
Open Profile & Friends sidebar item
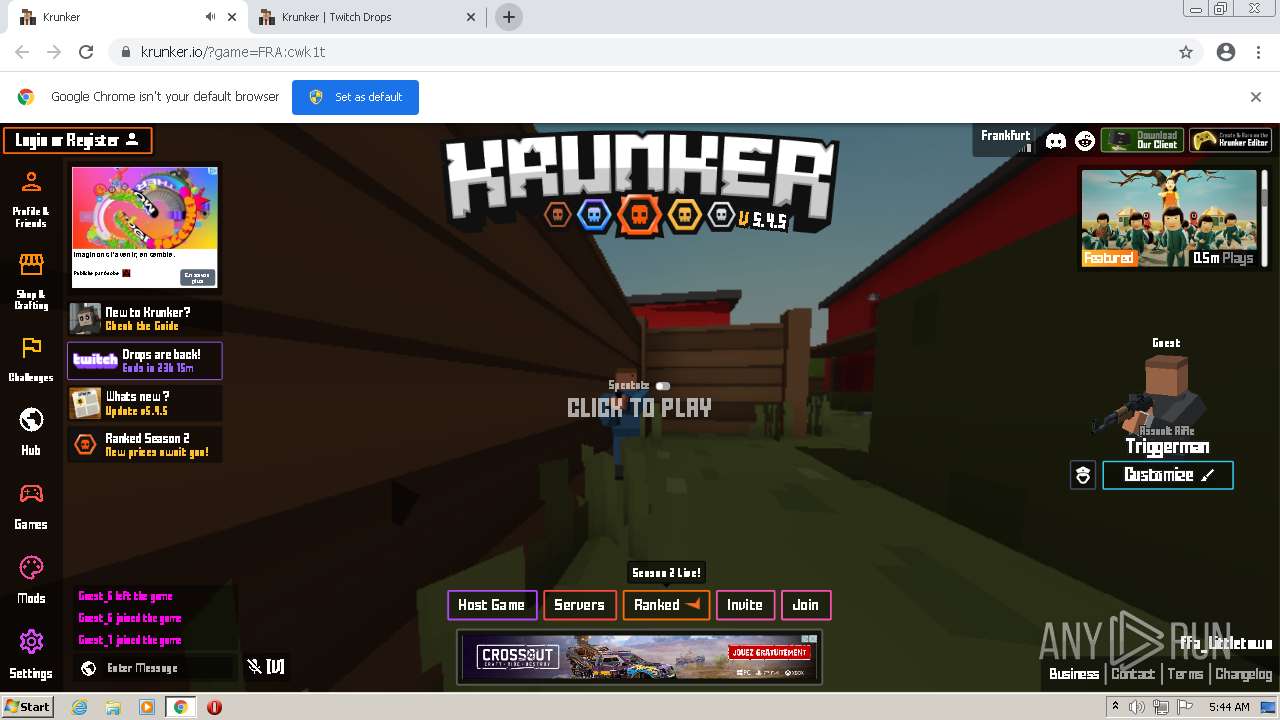pos(31,199)
